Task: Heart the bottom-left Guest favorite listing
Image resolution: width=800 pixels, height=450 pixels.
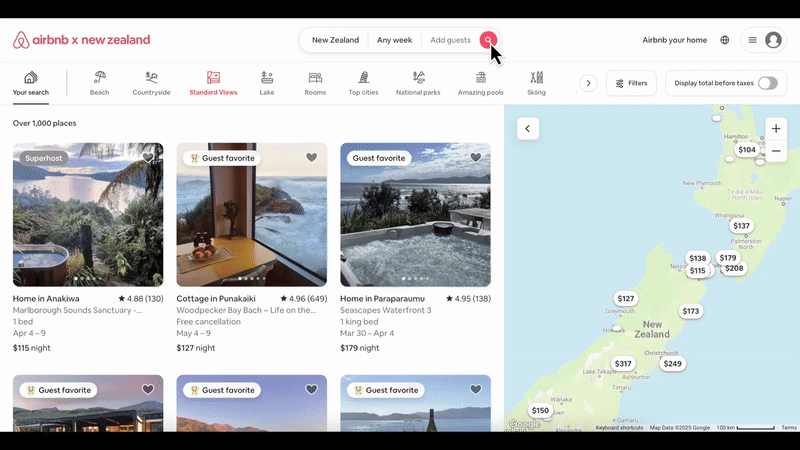Action: (148, 390)
